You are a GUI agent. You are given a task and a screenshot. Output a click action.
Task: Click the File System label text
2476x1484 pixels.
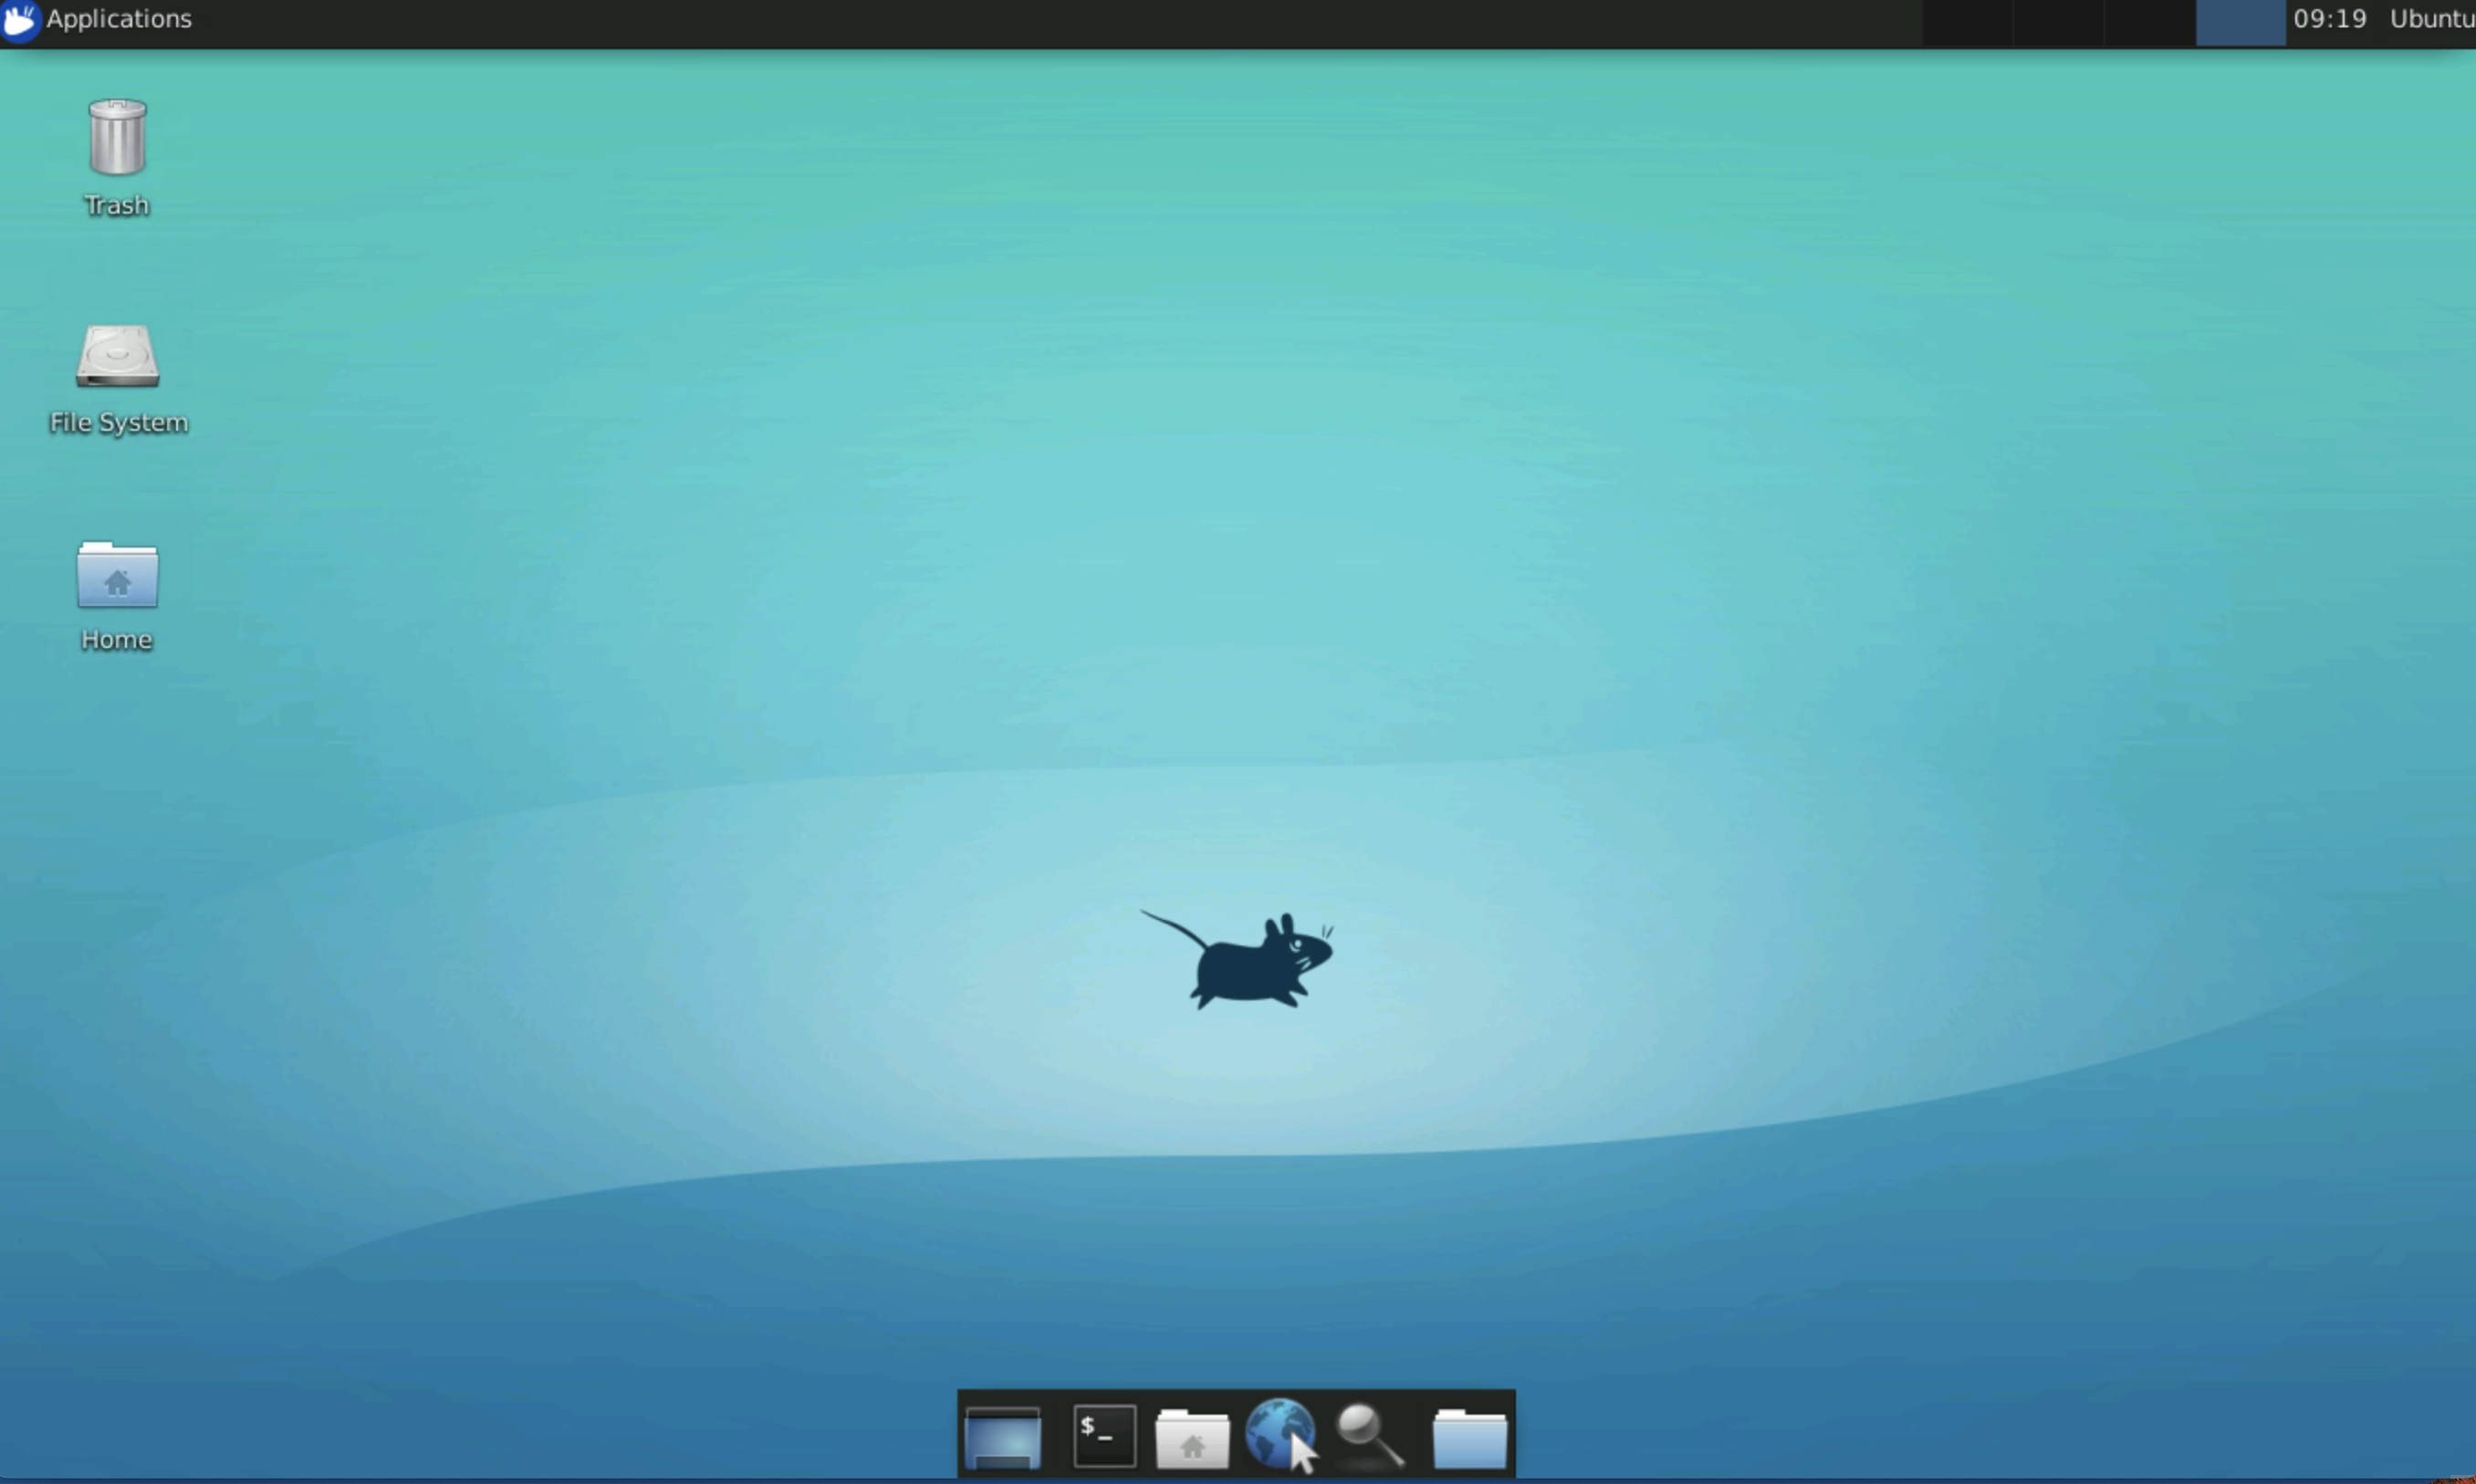coord(119,423)
